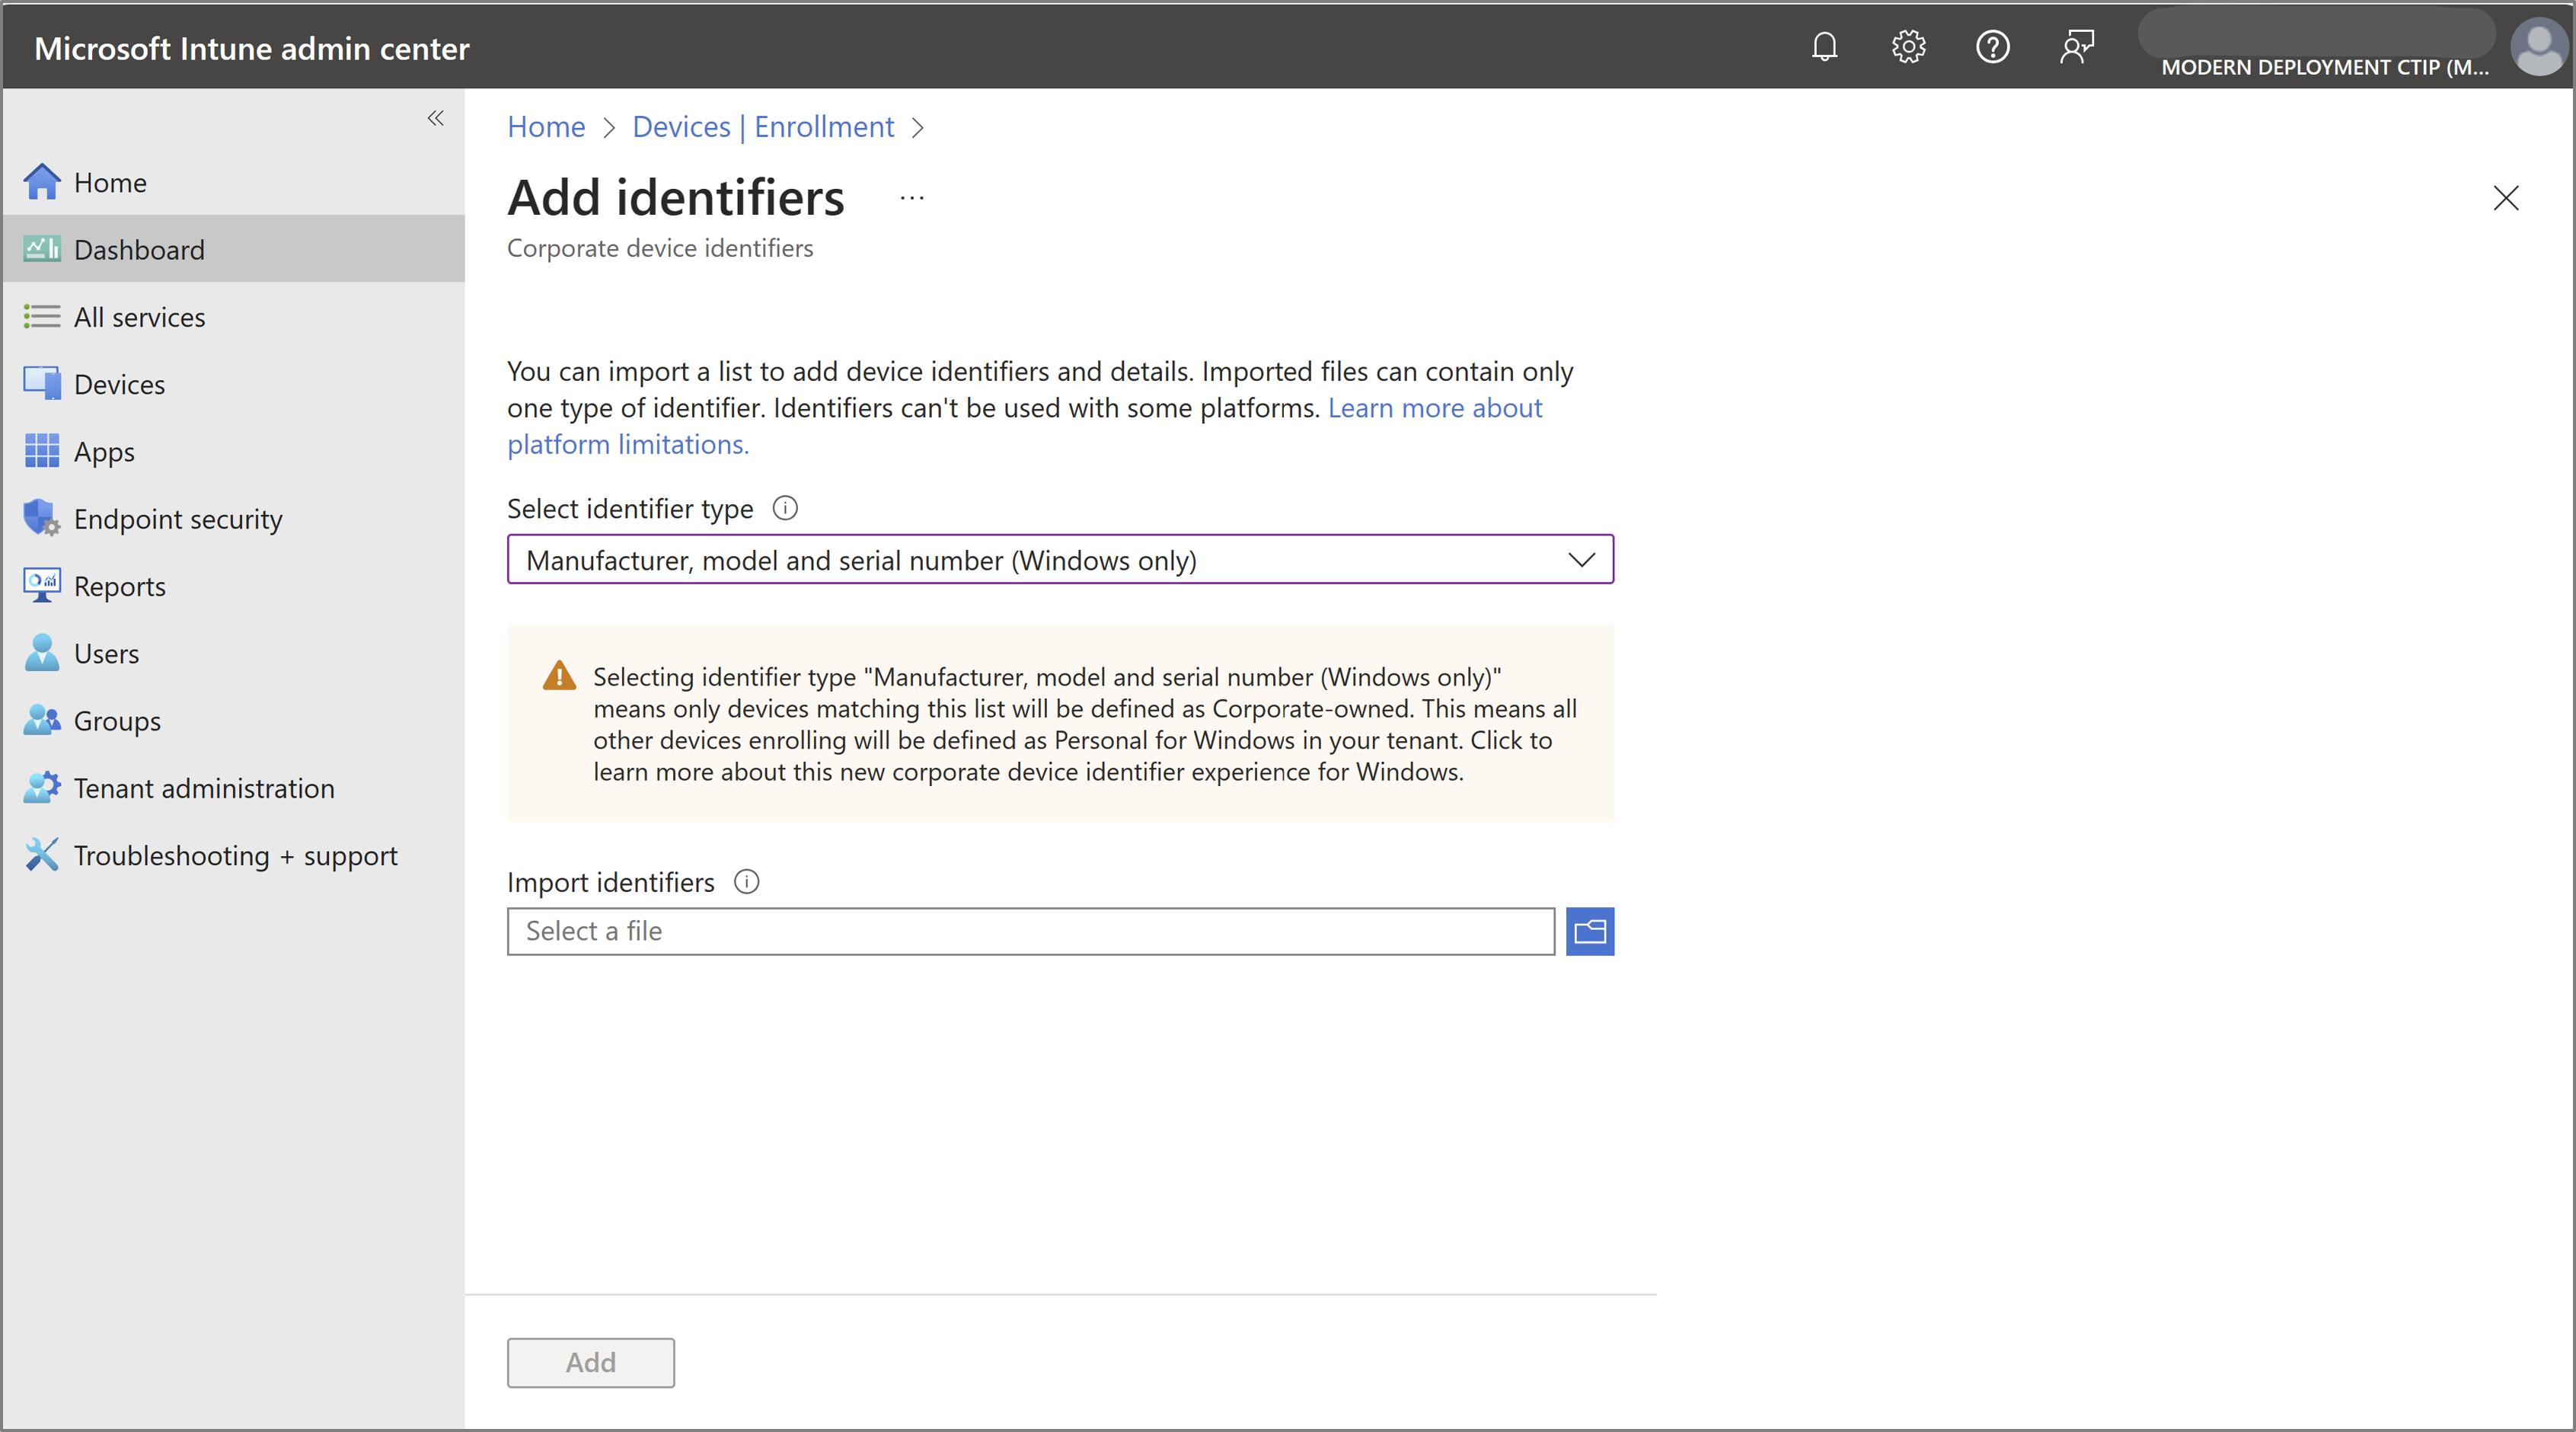Screen dimensions: 2576x1432
Task: Open Reports from the sidebar
Action: click(x=120, y=585)
